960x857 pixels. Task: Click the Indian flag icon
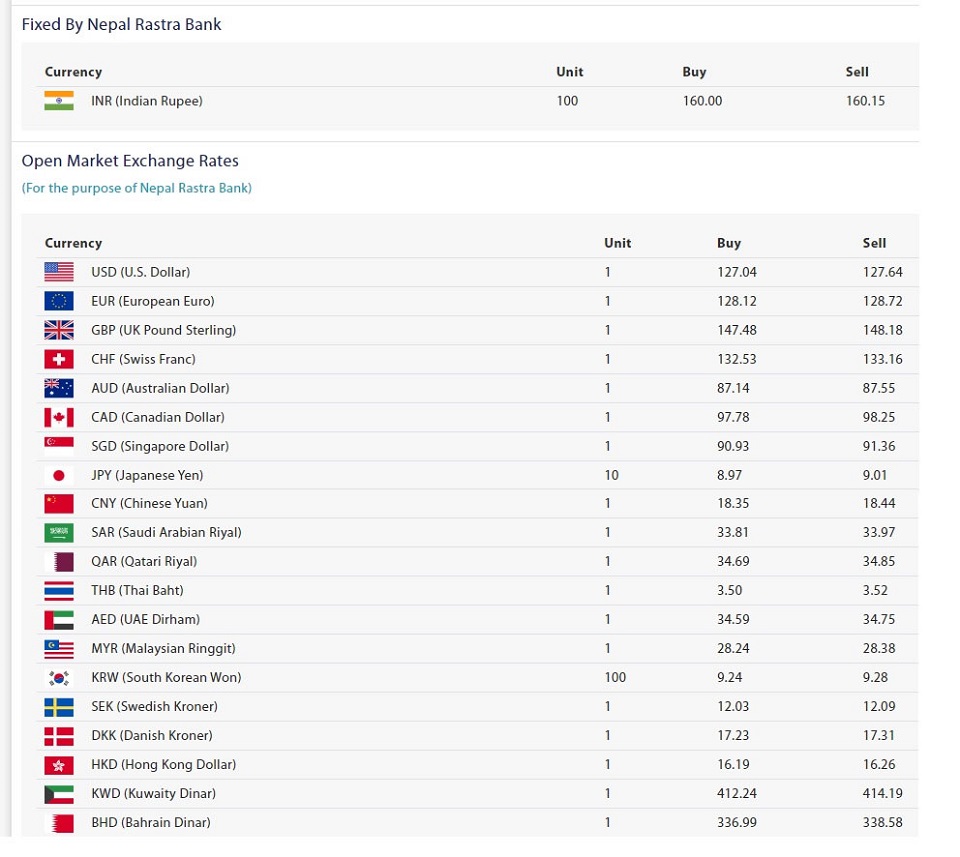[59, 100]
